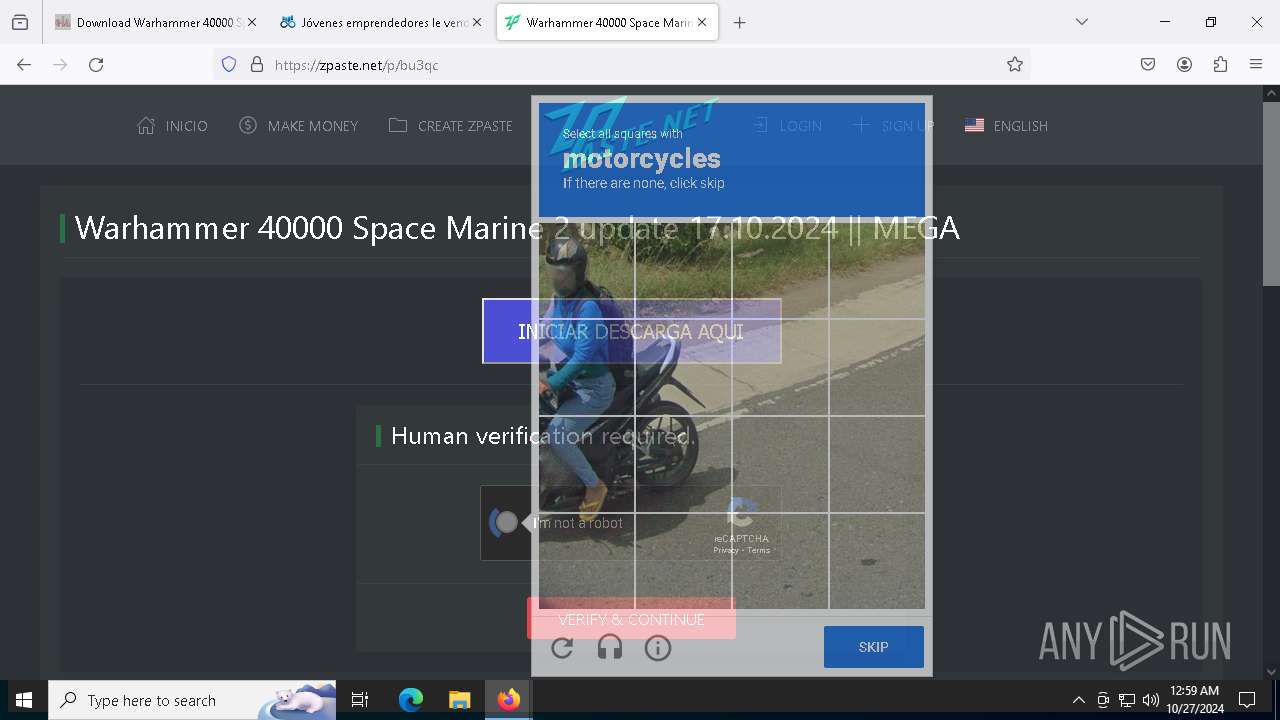Open captcha help information icon
The width and height of the screenshot is (1280, 720).
[658, 648]
